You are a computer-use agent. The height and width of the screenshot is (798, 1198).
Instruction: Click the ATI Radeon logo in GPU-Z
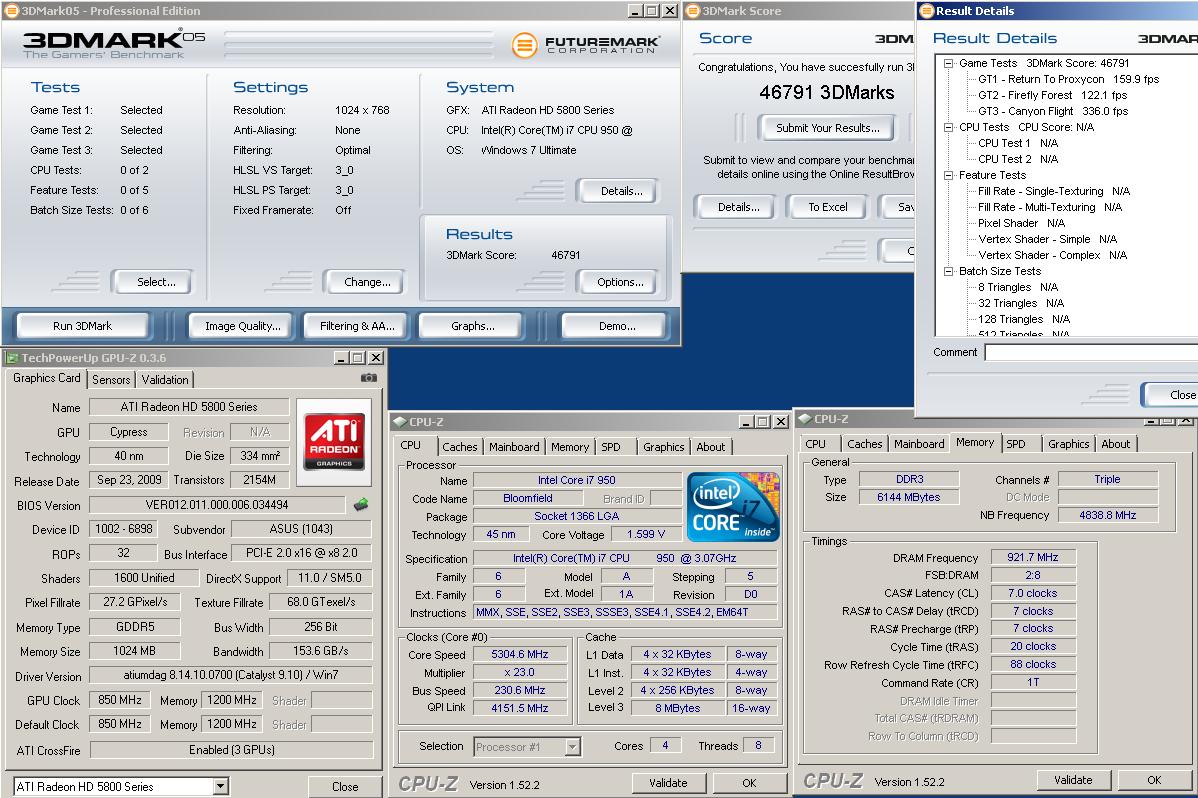pyautogui.click(x=334, y=442)
